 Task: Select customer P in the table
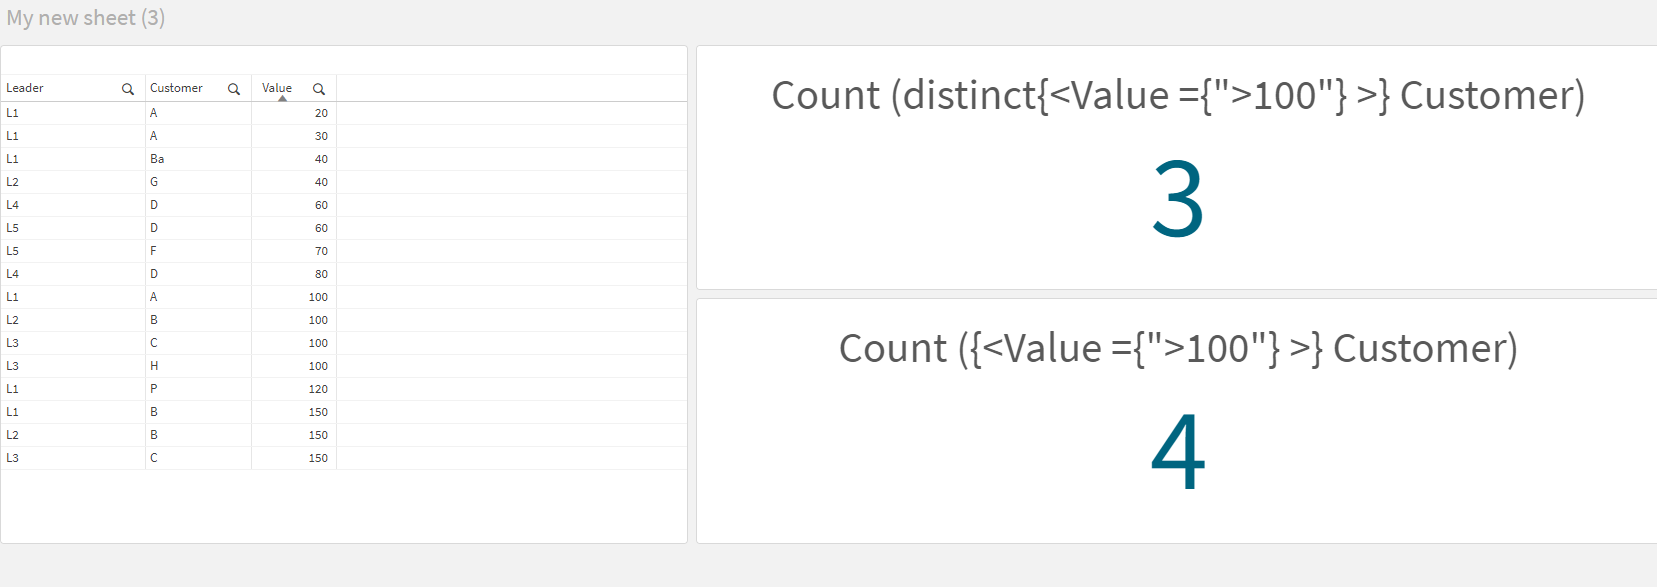pyautogui.click(x=154, y=389)
